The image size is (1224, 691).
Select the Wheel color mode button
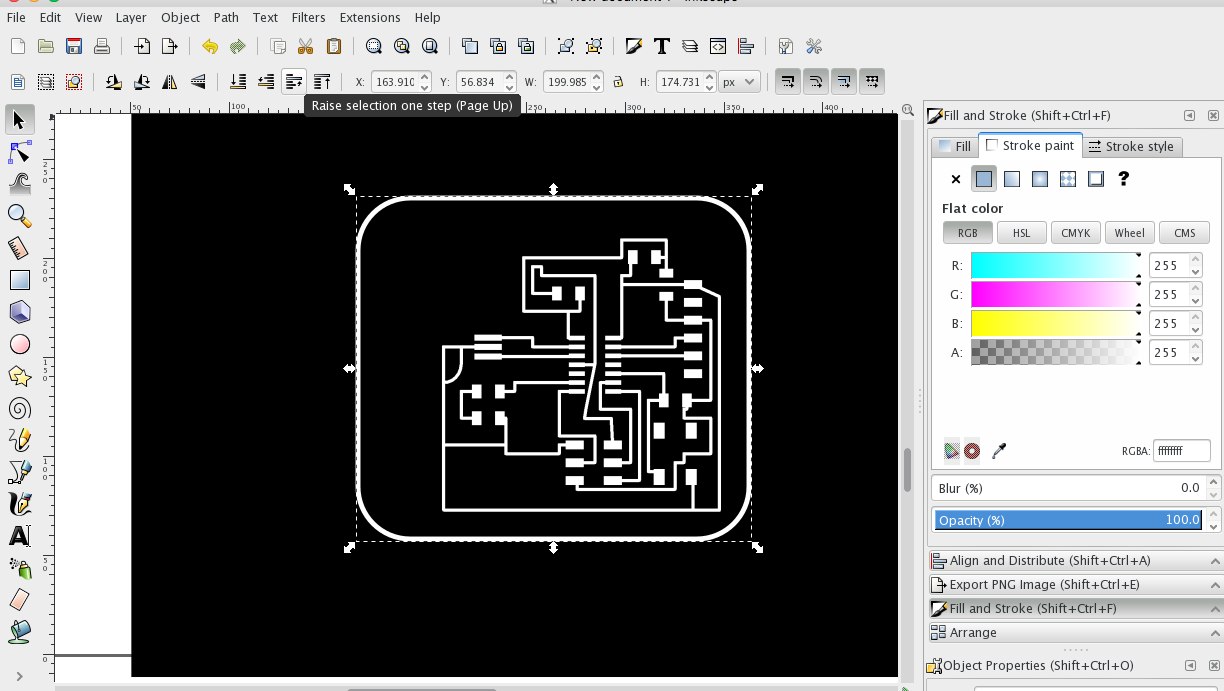(x=1130, y=233)
